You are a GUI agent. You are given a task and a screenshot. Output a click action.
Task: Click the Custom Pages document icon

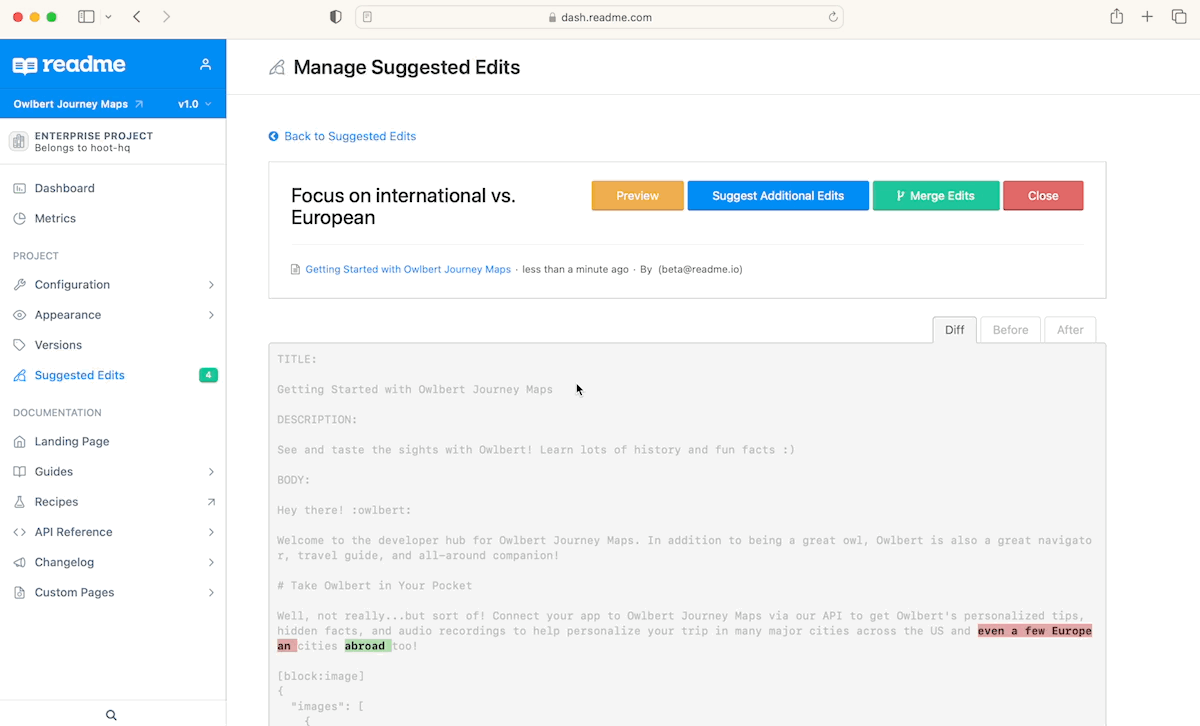click(19, 593)
